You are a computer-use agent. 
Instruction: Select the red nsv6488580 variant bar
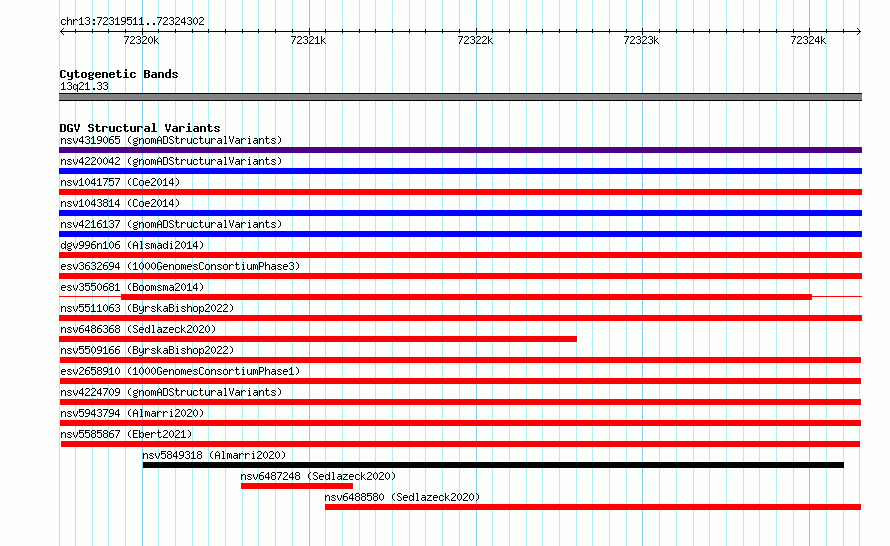pyautogui.click(x=593, y=507)
